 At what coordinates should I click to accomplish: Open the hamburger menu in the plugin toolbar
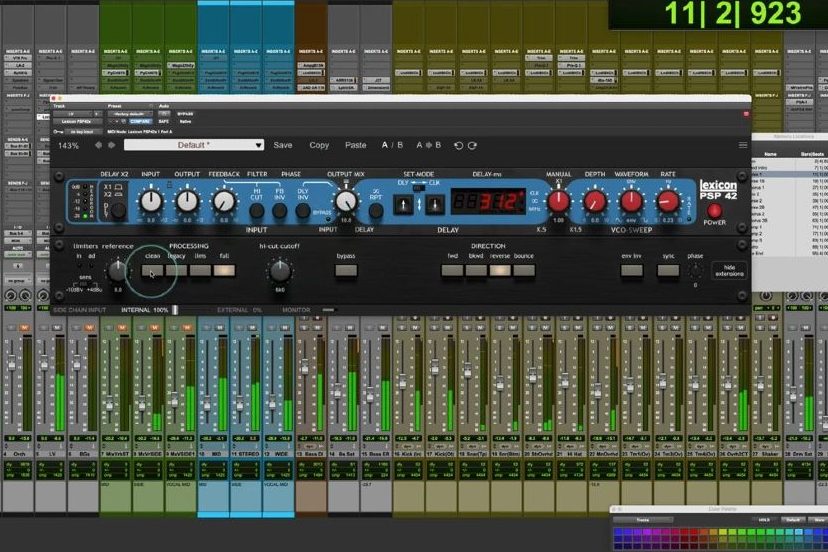(x=742, y=145)
